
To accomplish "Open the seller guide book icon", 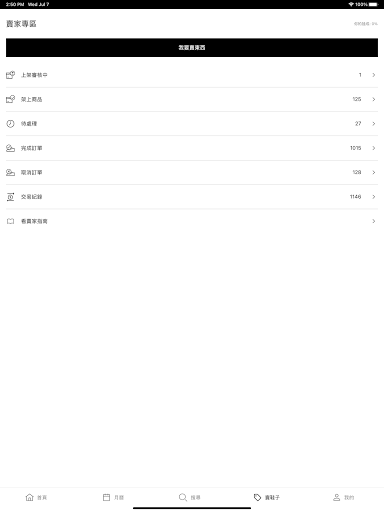I will click(x=10, y=221).
